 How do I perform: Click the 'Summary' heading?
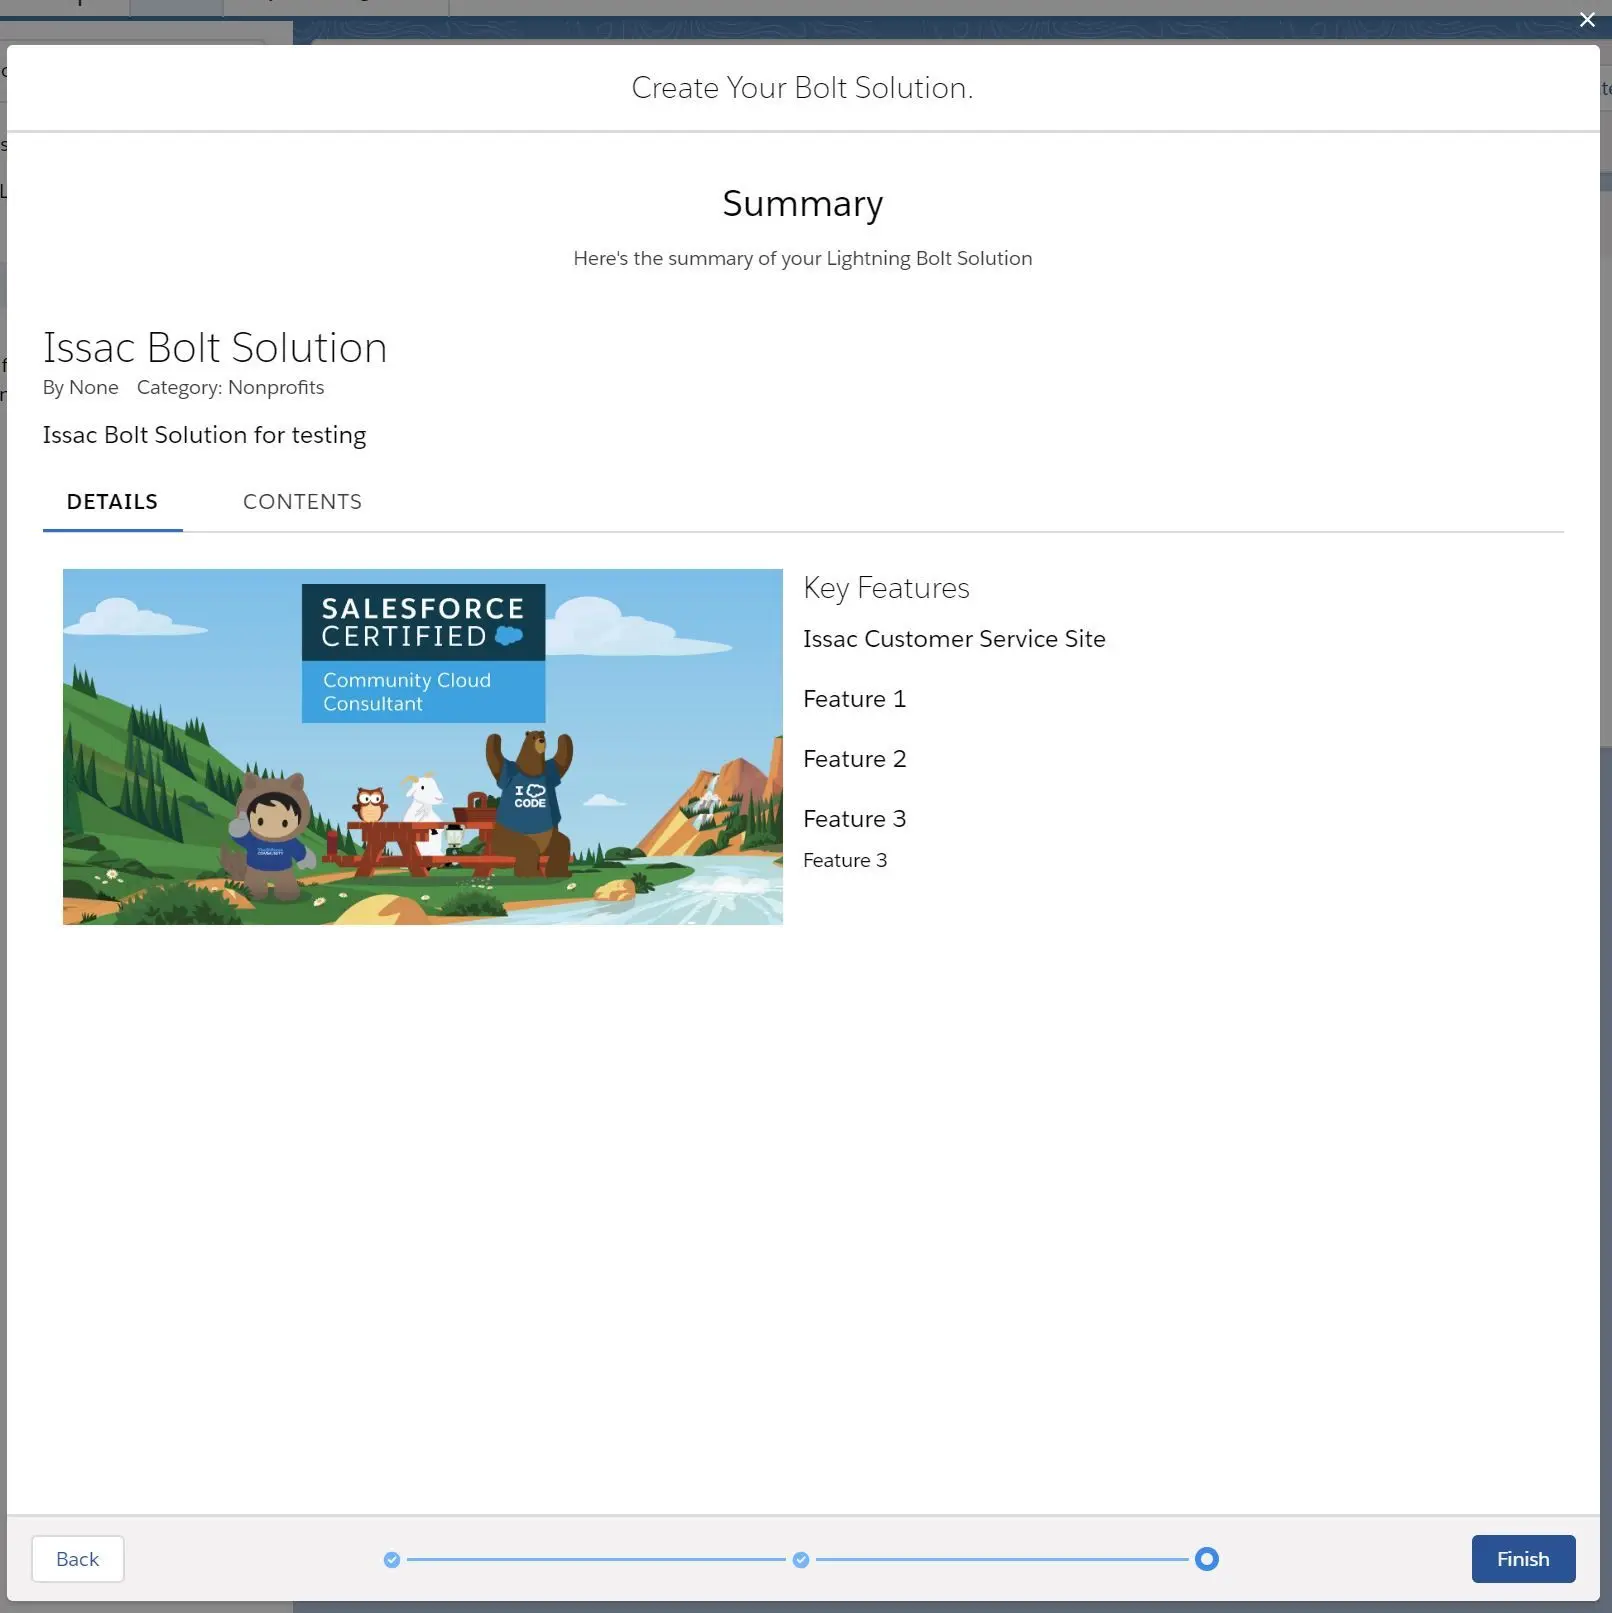(803, 204)
